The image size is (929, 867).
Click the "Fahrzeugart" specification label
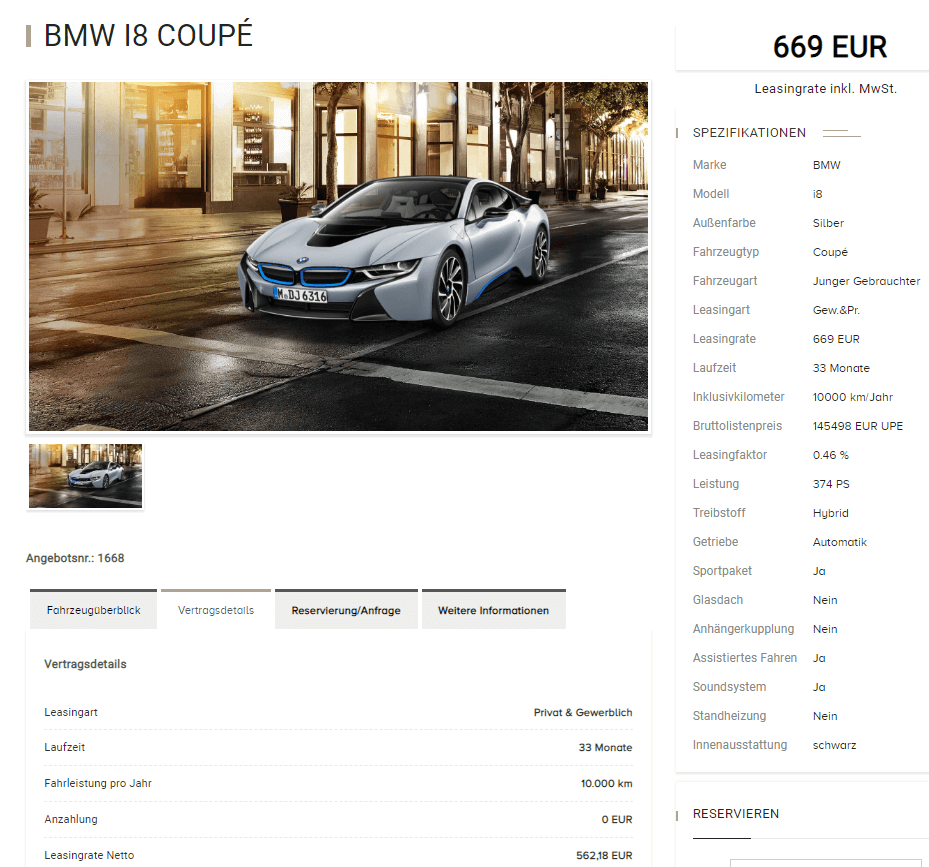click(x=725, y=281)
